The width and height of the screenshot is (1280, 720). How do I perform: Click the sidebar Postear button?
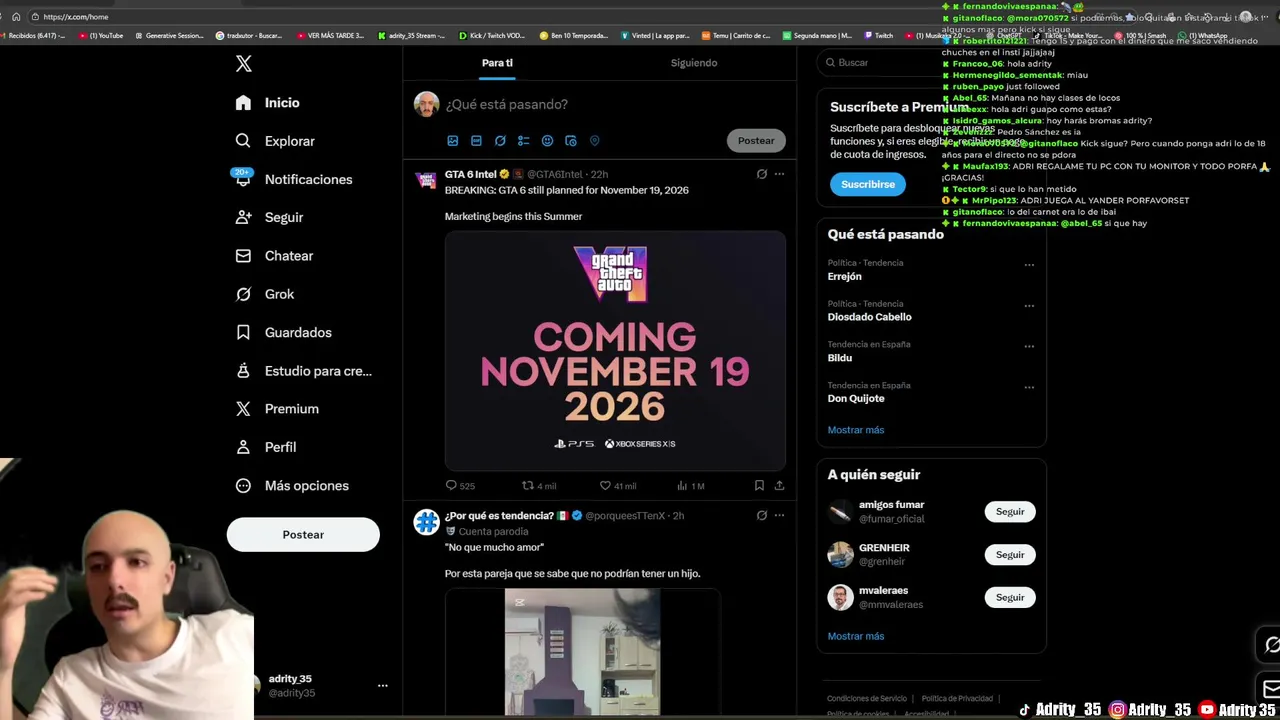tap(303, 535)
